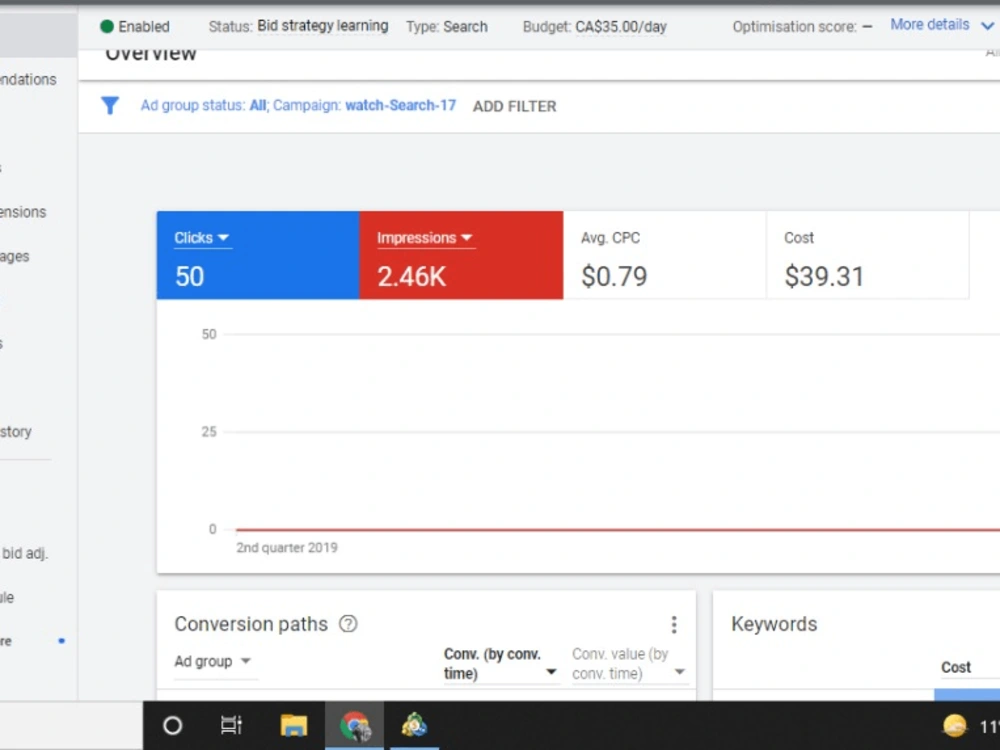Screen dimensions: 1000x750
Task: Open the bid adj. sidebar item
Action: point(24,553)
